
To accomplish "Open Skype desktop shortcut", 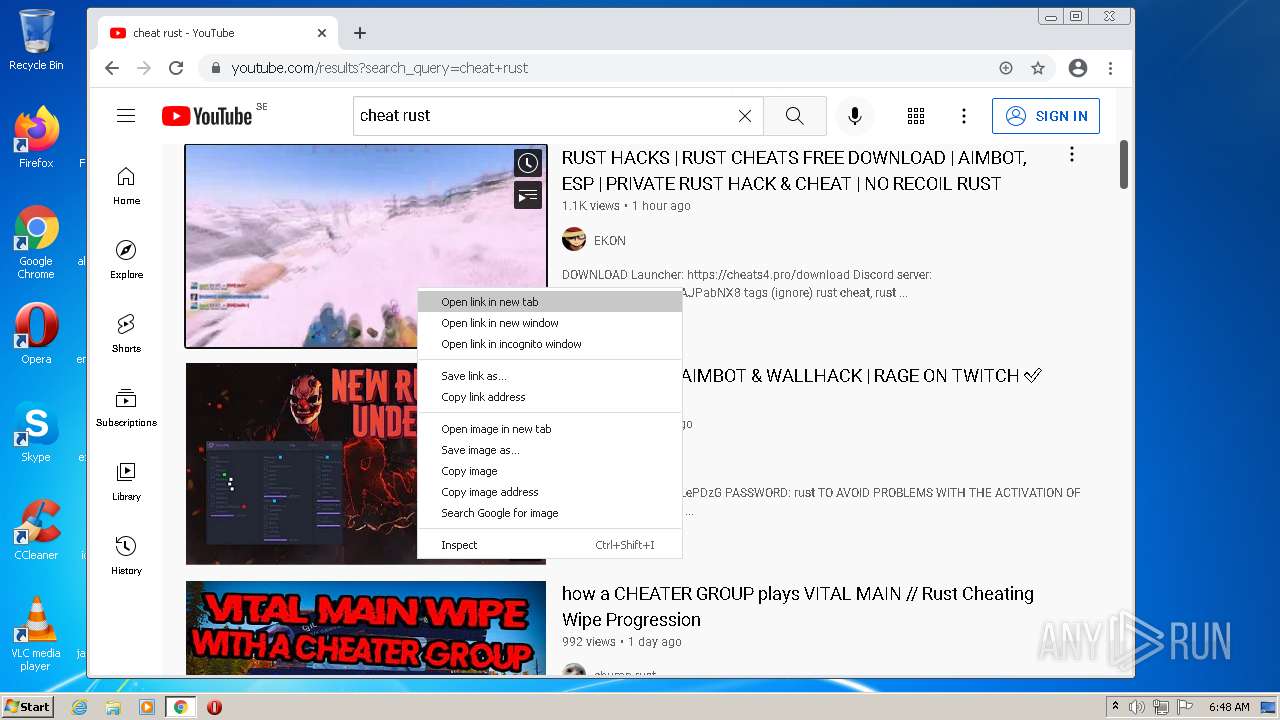I will pyautogui.click(x=36, y=432).
